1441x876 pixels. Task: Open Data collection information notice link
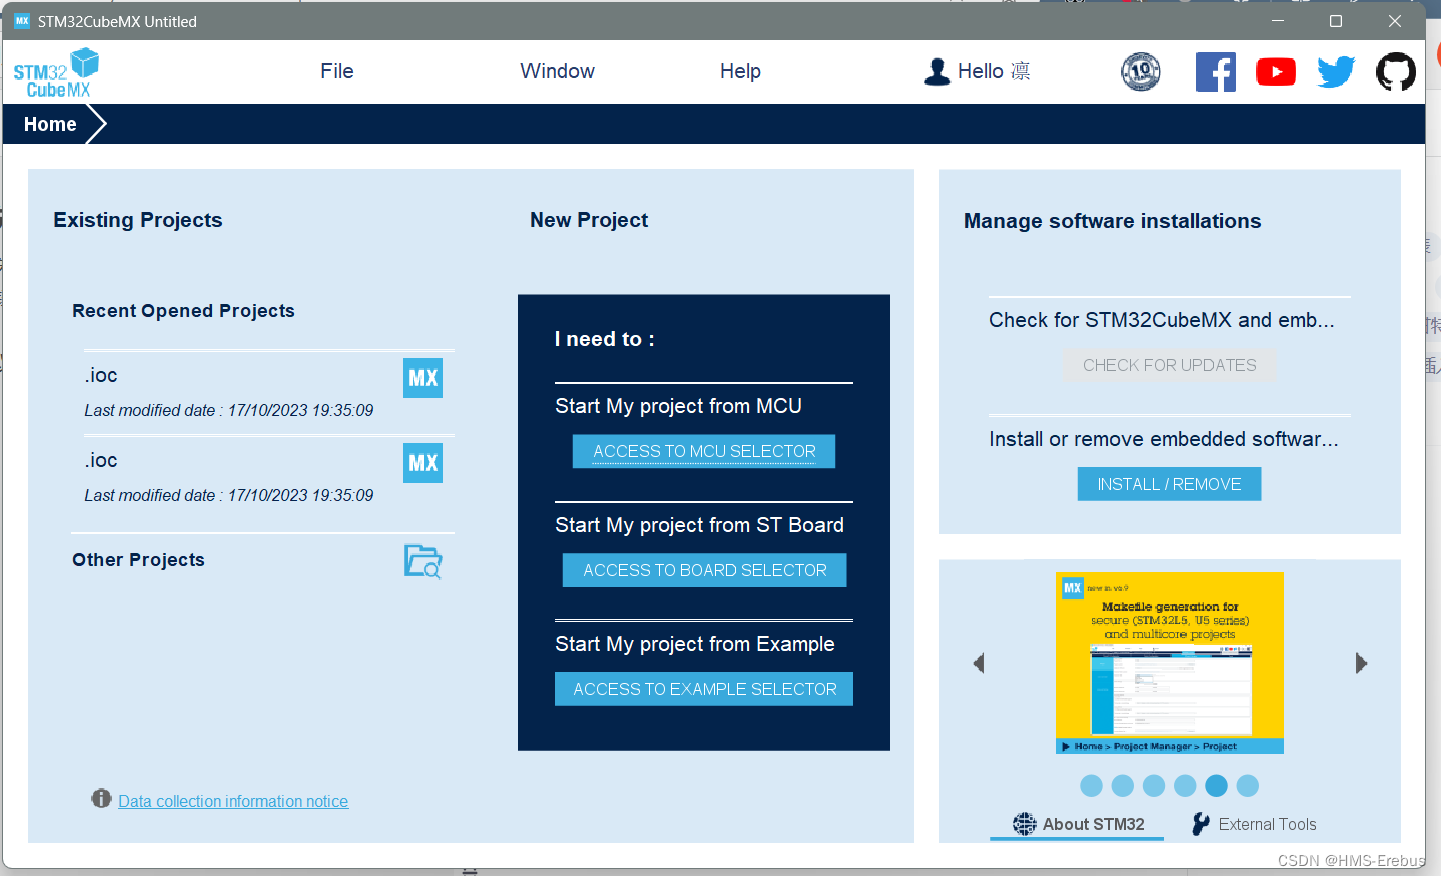233,801
